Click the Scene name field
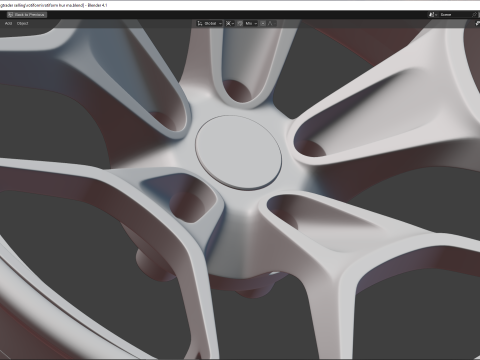Viewport: 480px width, 360px height. click(x=454, y=15)
